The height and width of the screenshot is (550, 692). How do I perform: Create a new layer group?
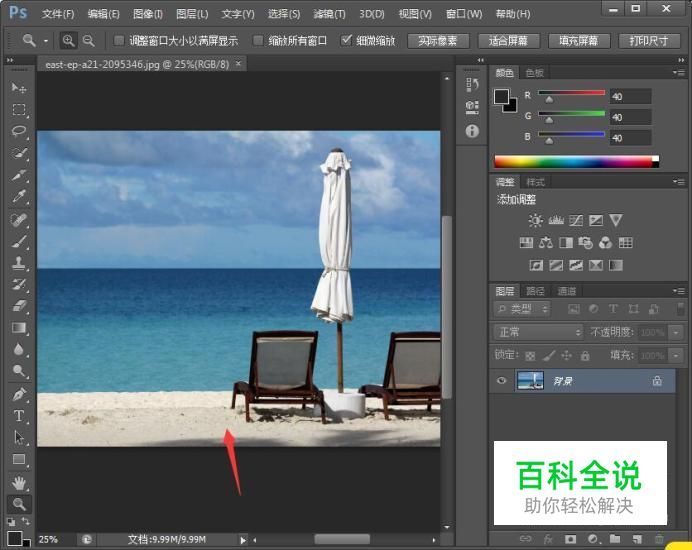[x=615, y=539]
